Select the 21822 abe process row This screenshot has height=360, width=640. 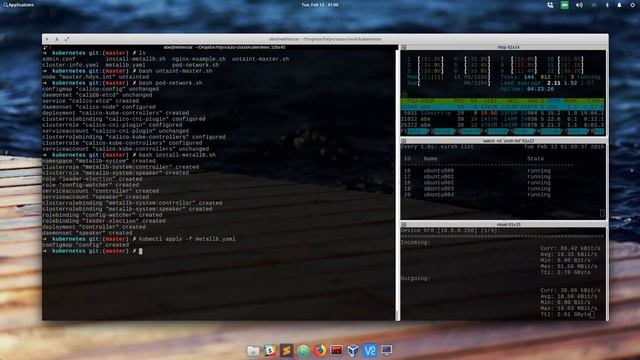click(x=503, y=119)
